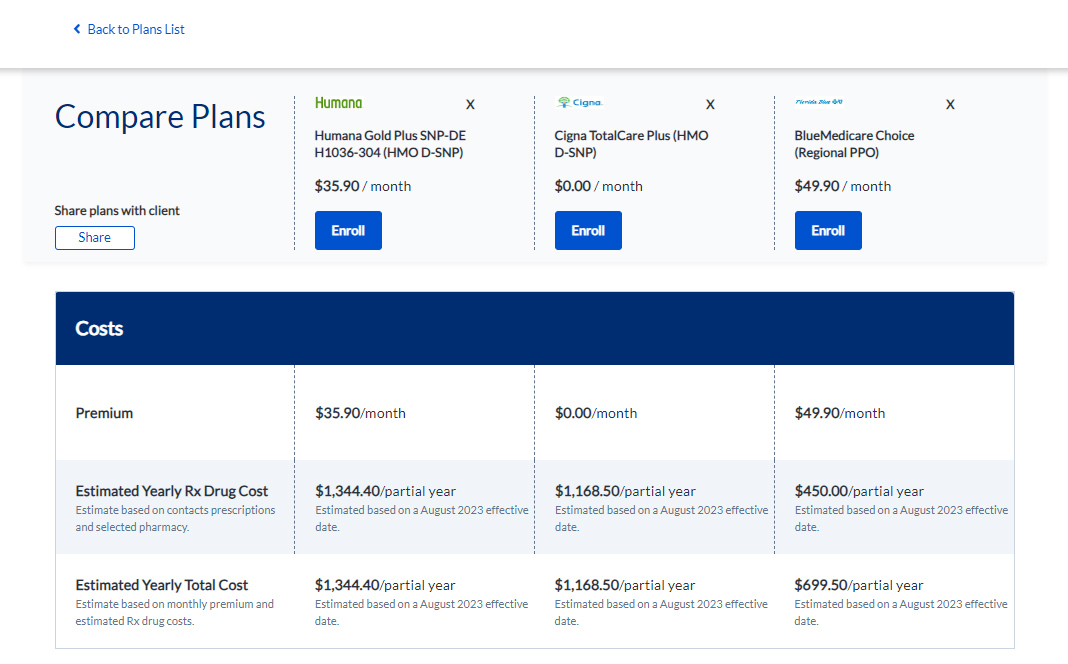Click the back chevron arrow icon
Screen dimensions: 1068x664
(x=77, y=29)
